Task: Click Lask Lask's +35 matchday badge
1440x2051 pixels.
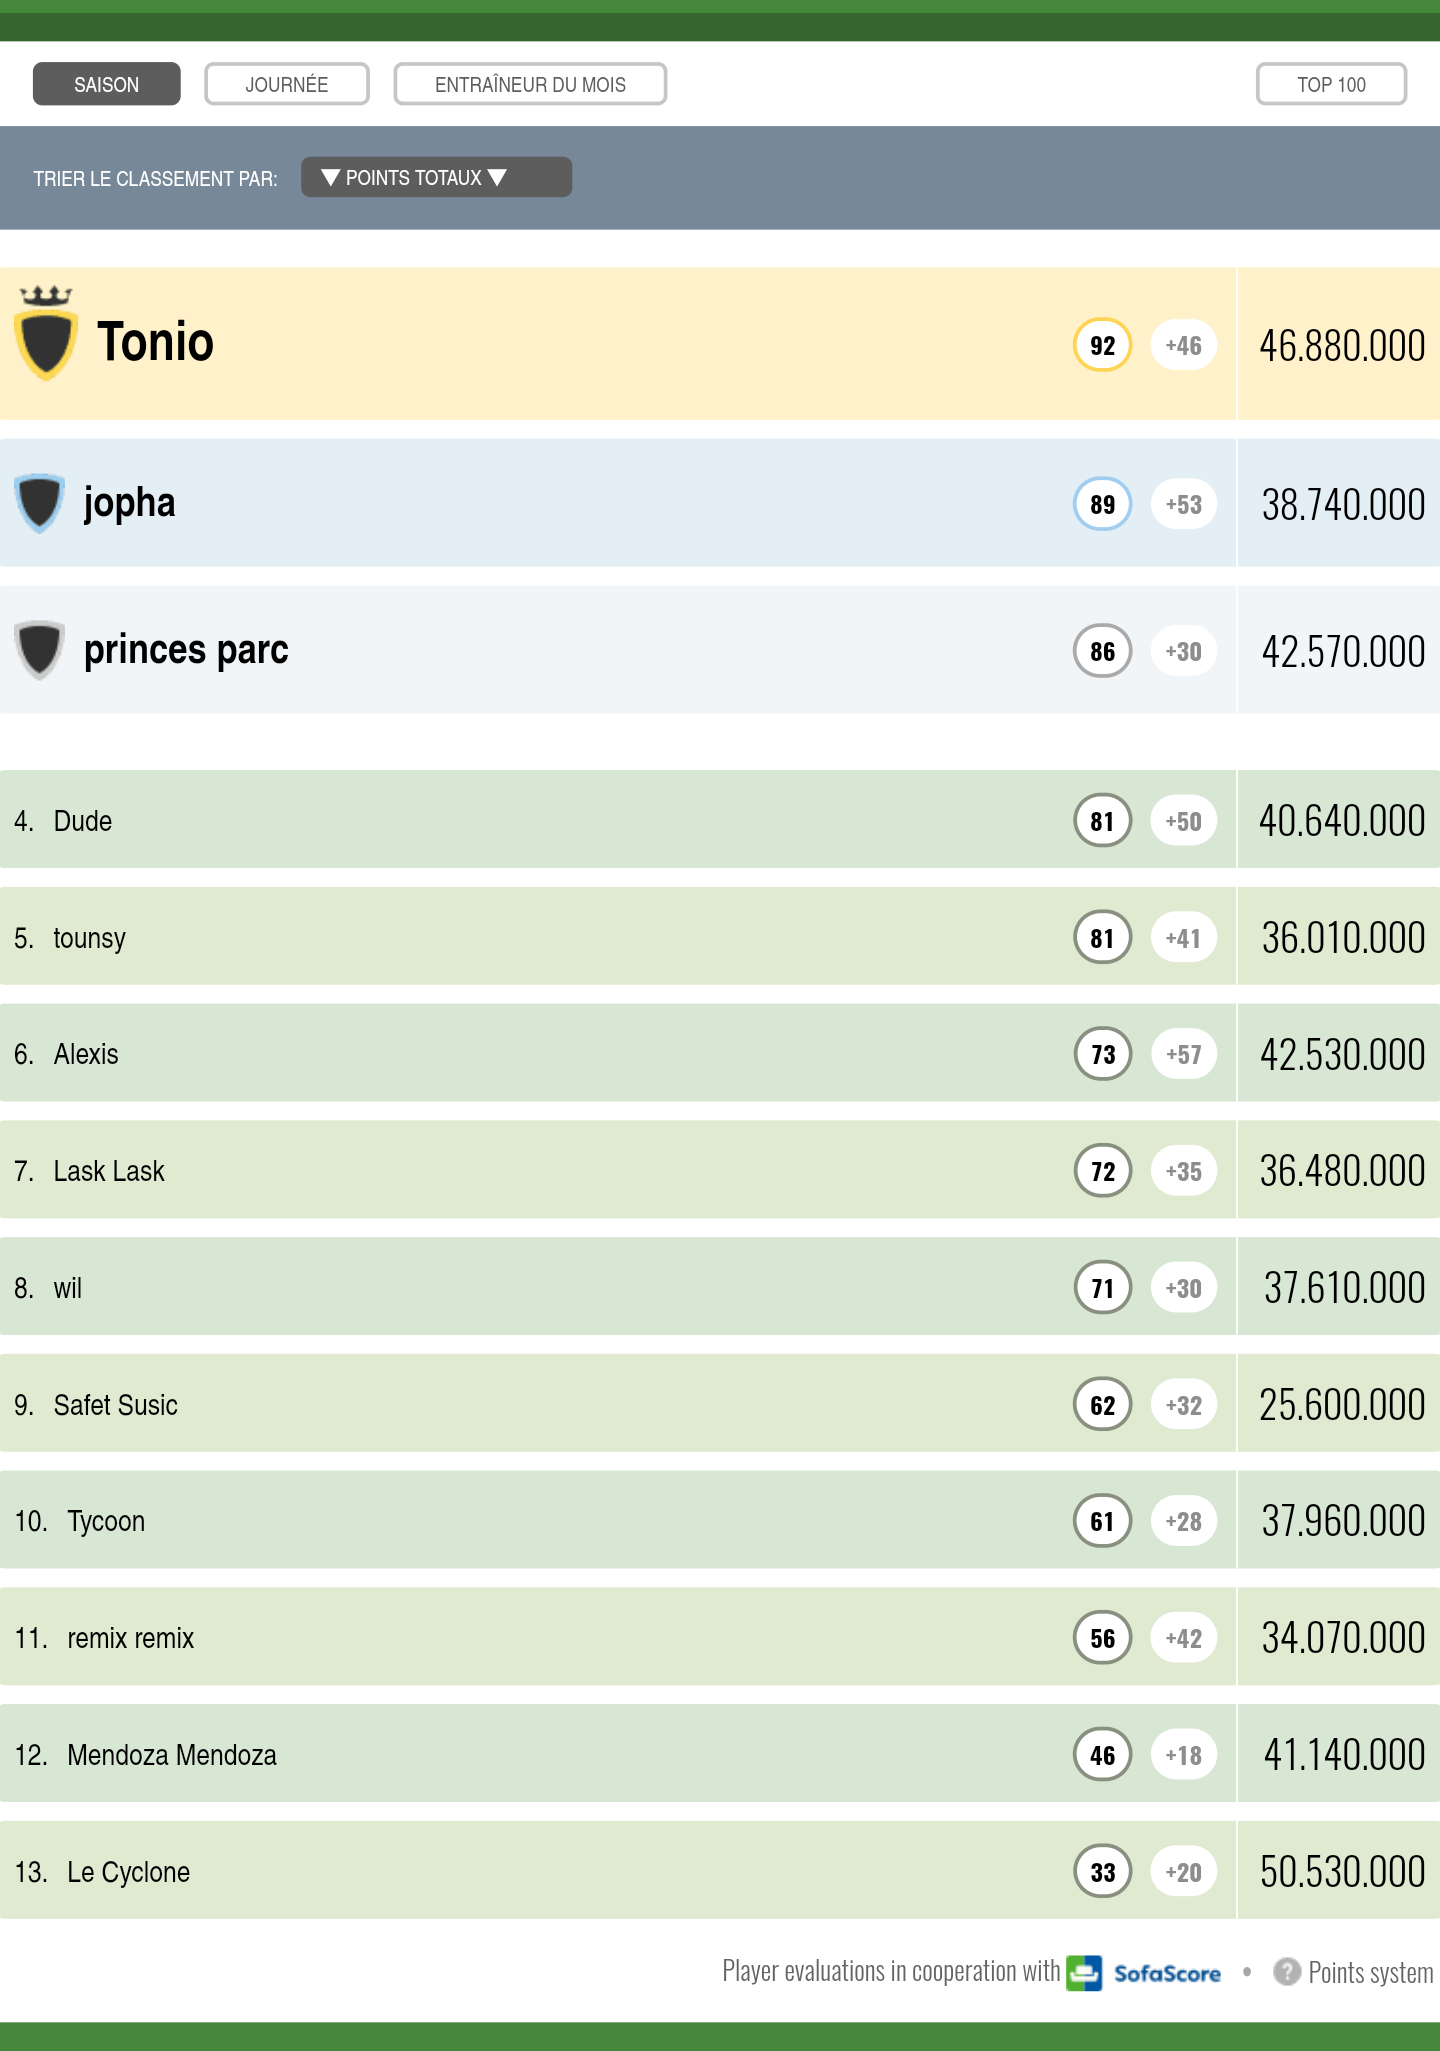Action: [x=1183, y=1171]
